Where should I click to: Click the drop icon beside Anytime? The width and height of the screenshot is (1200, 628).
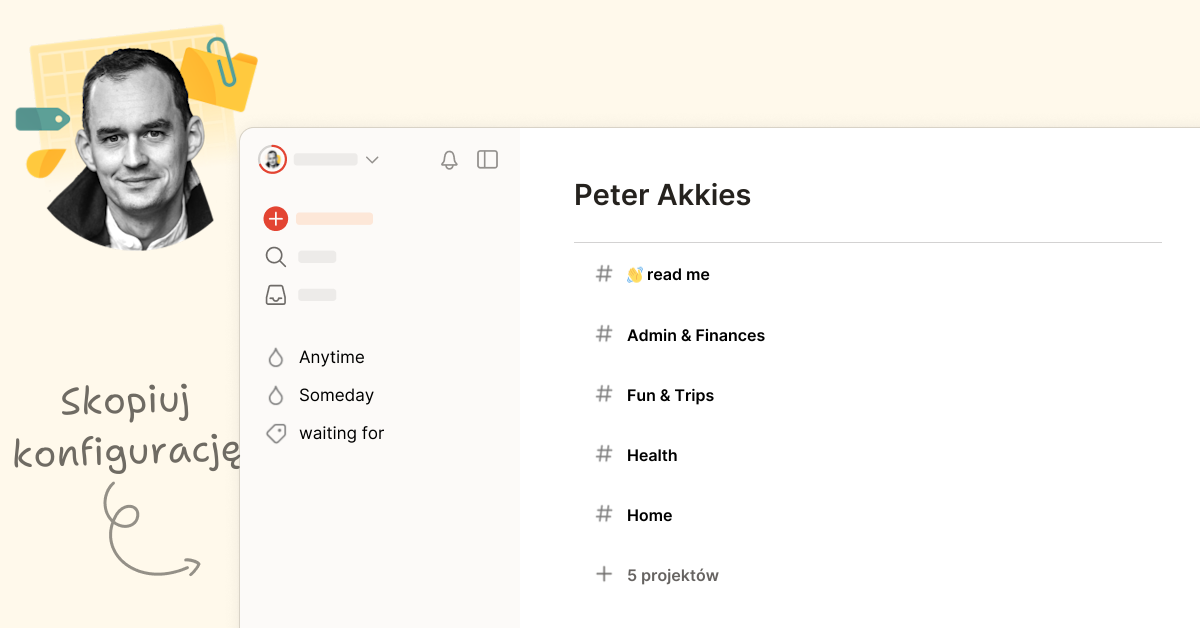pyautogui.click(x=276, y=357)
